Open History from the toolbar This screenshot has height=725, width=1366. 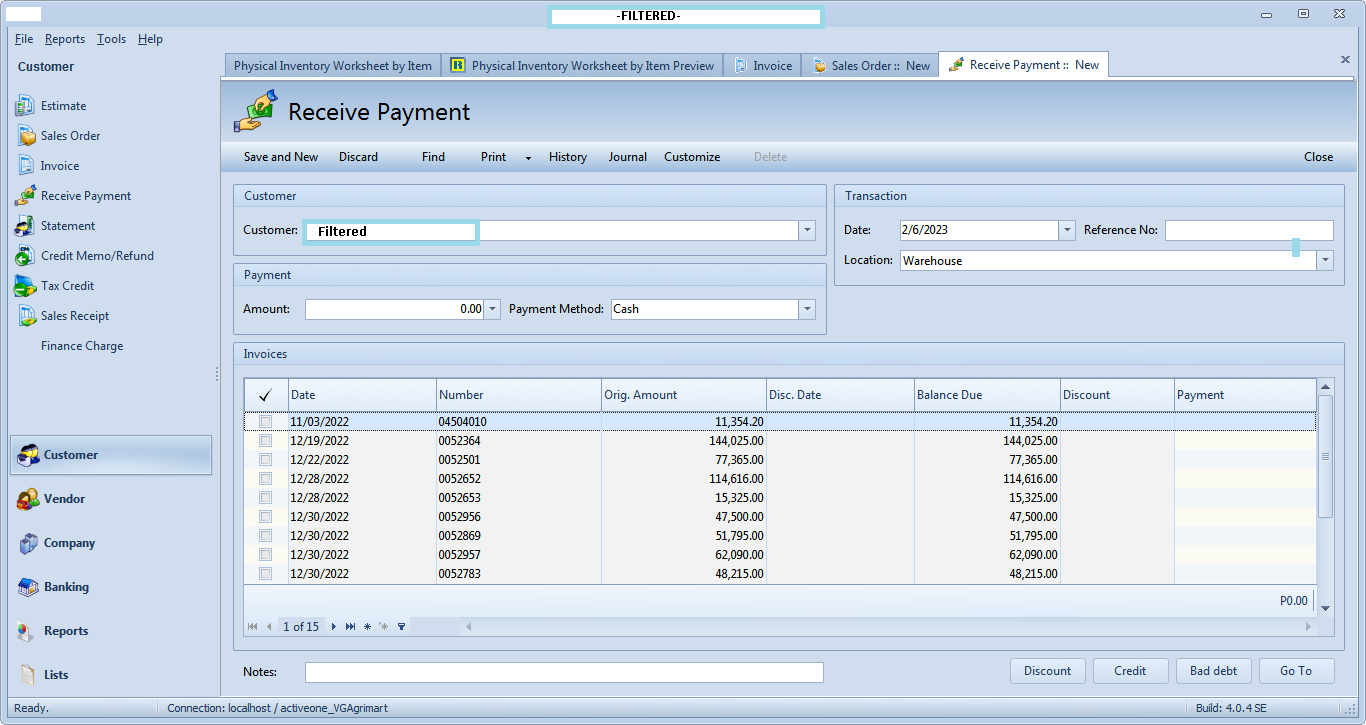568,157
